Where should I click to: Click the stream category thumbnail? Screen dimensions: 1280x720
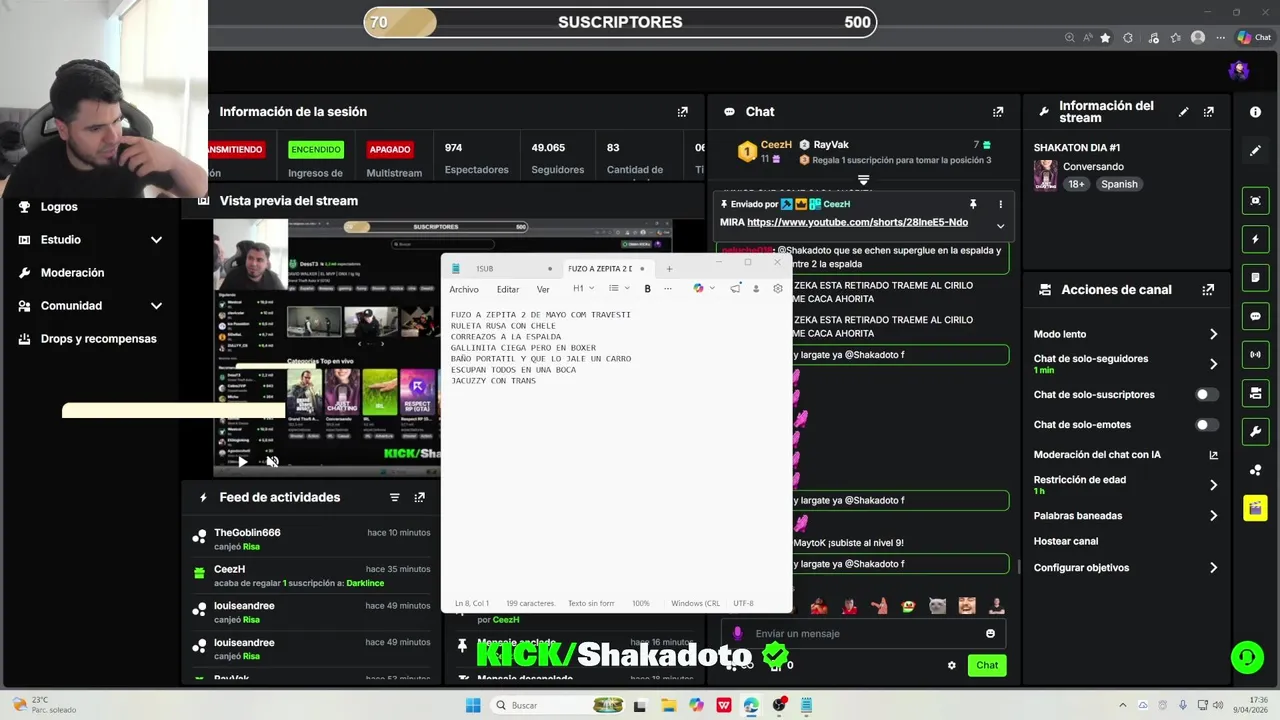(1045, 175)
